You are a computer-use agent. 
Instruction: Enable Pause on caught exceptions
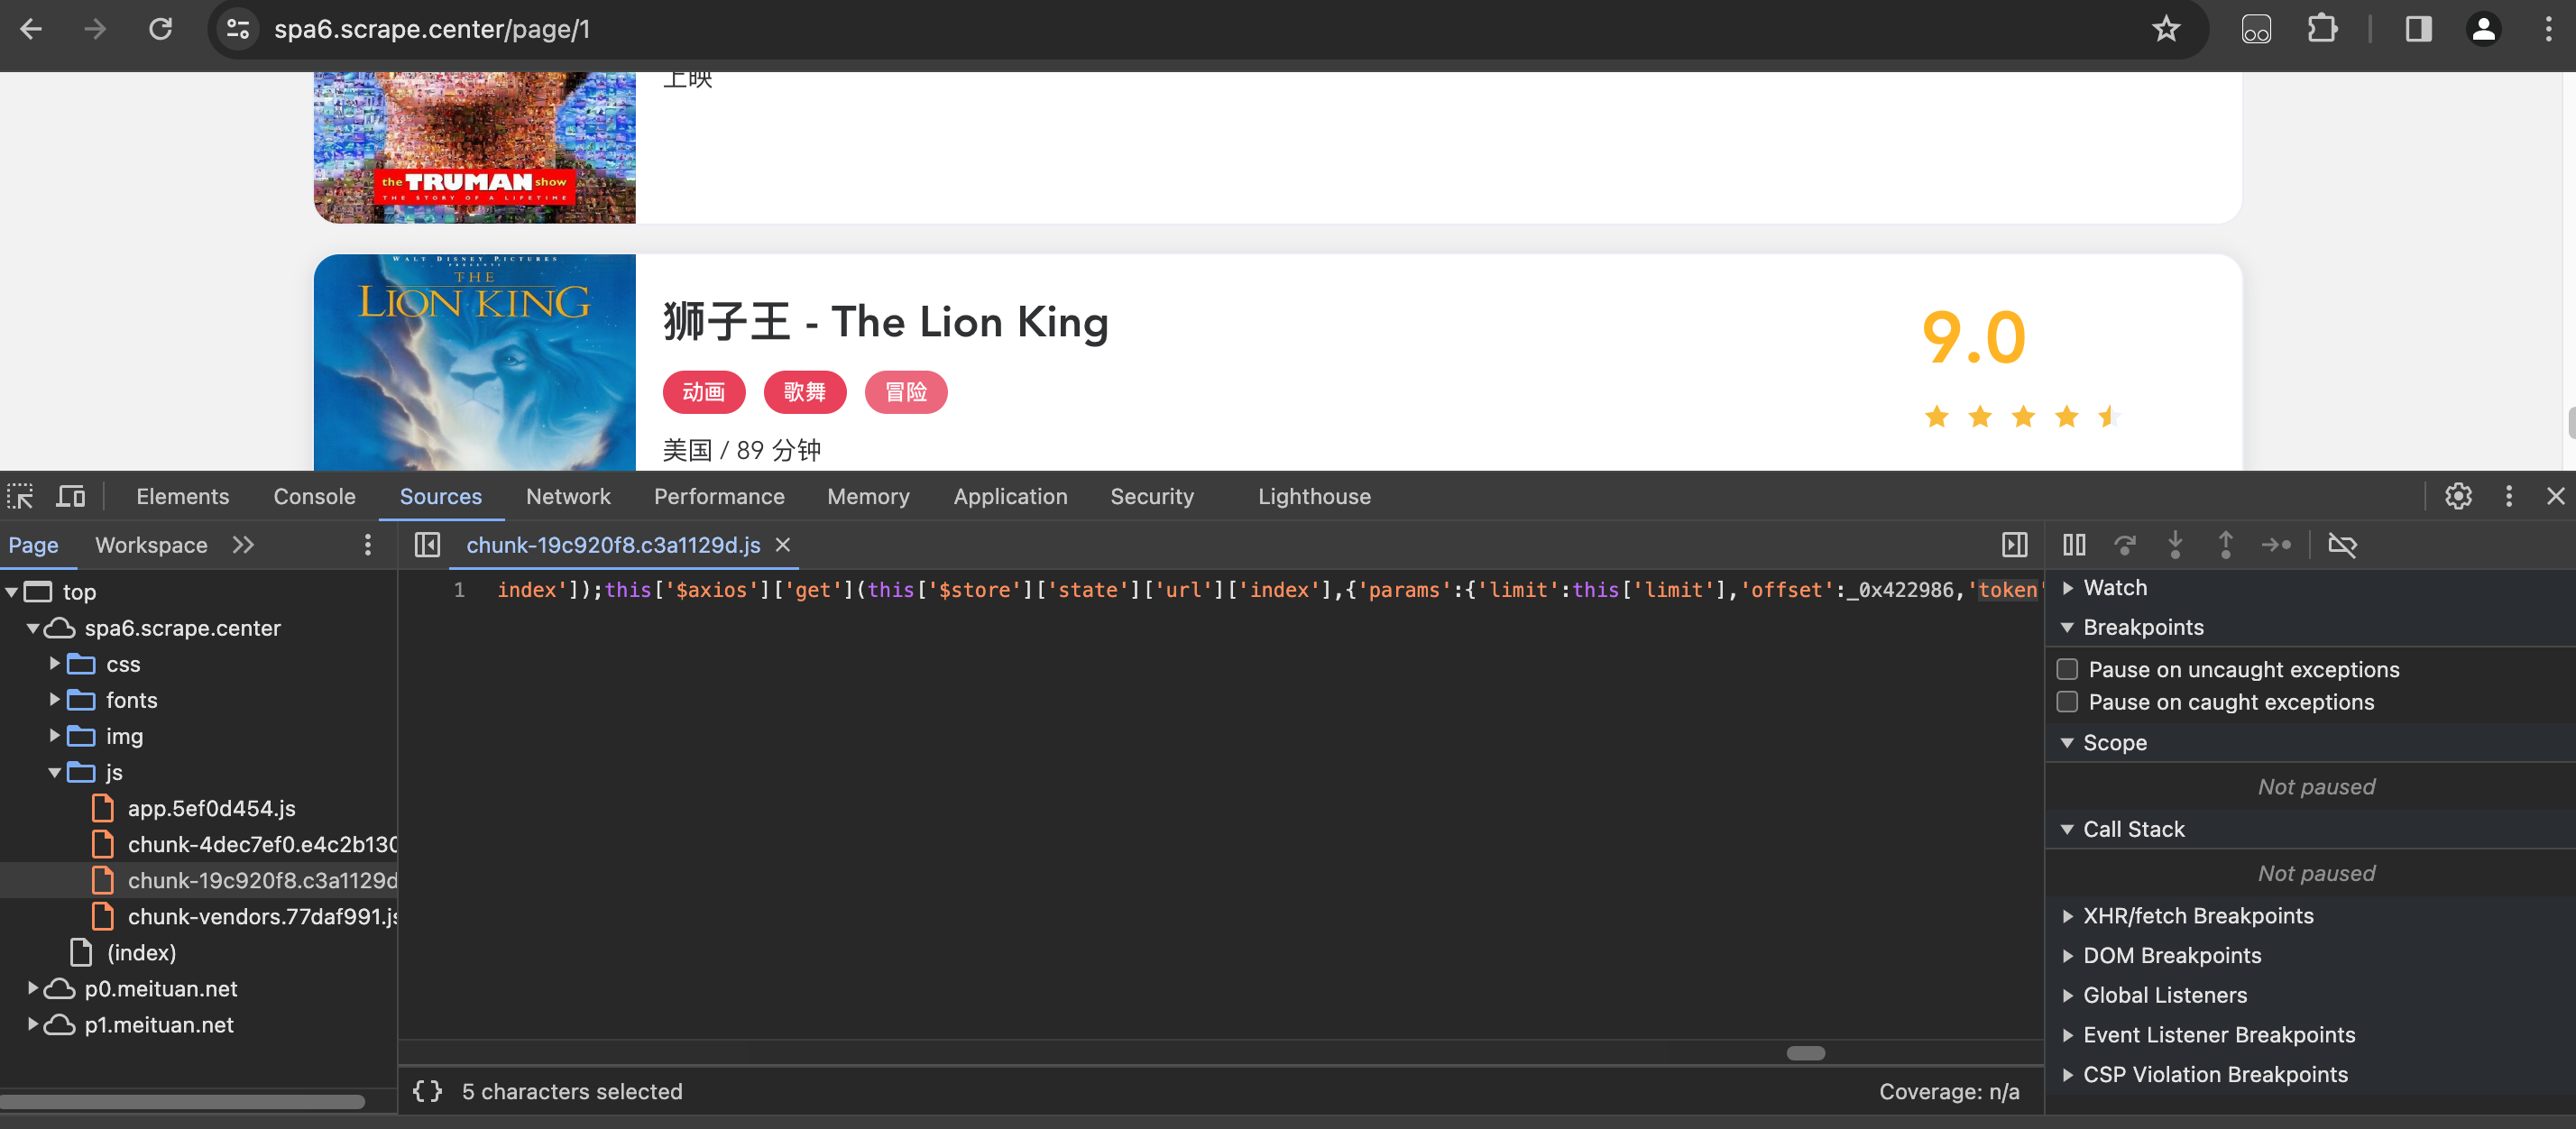coord(2066,702)
